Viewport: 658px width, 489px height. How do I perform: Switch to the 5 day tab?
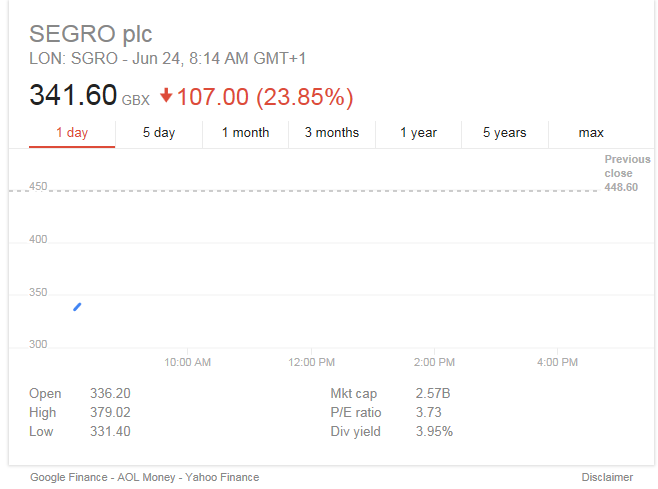point(159,133)
